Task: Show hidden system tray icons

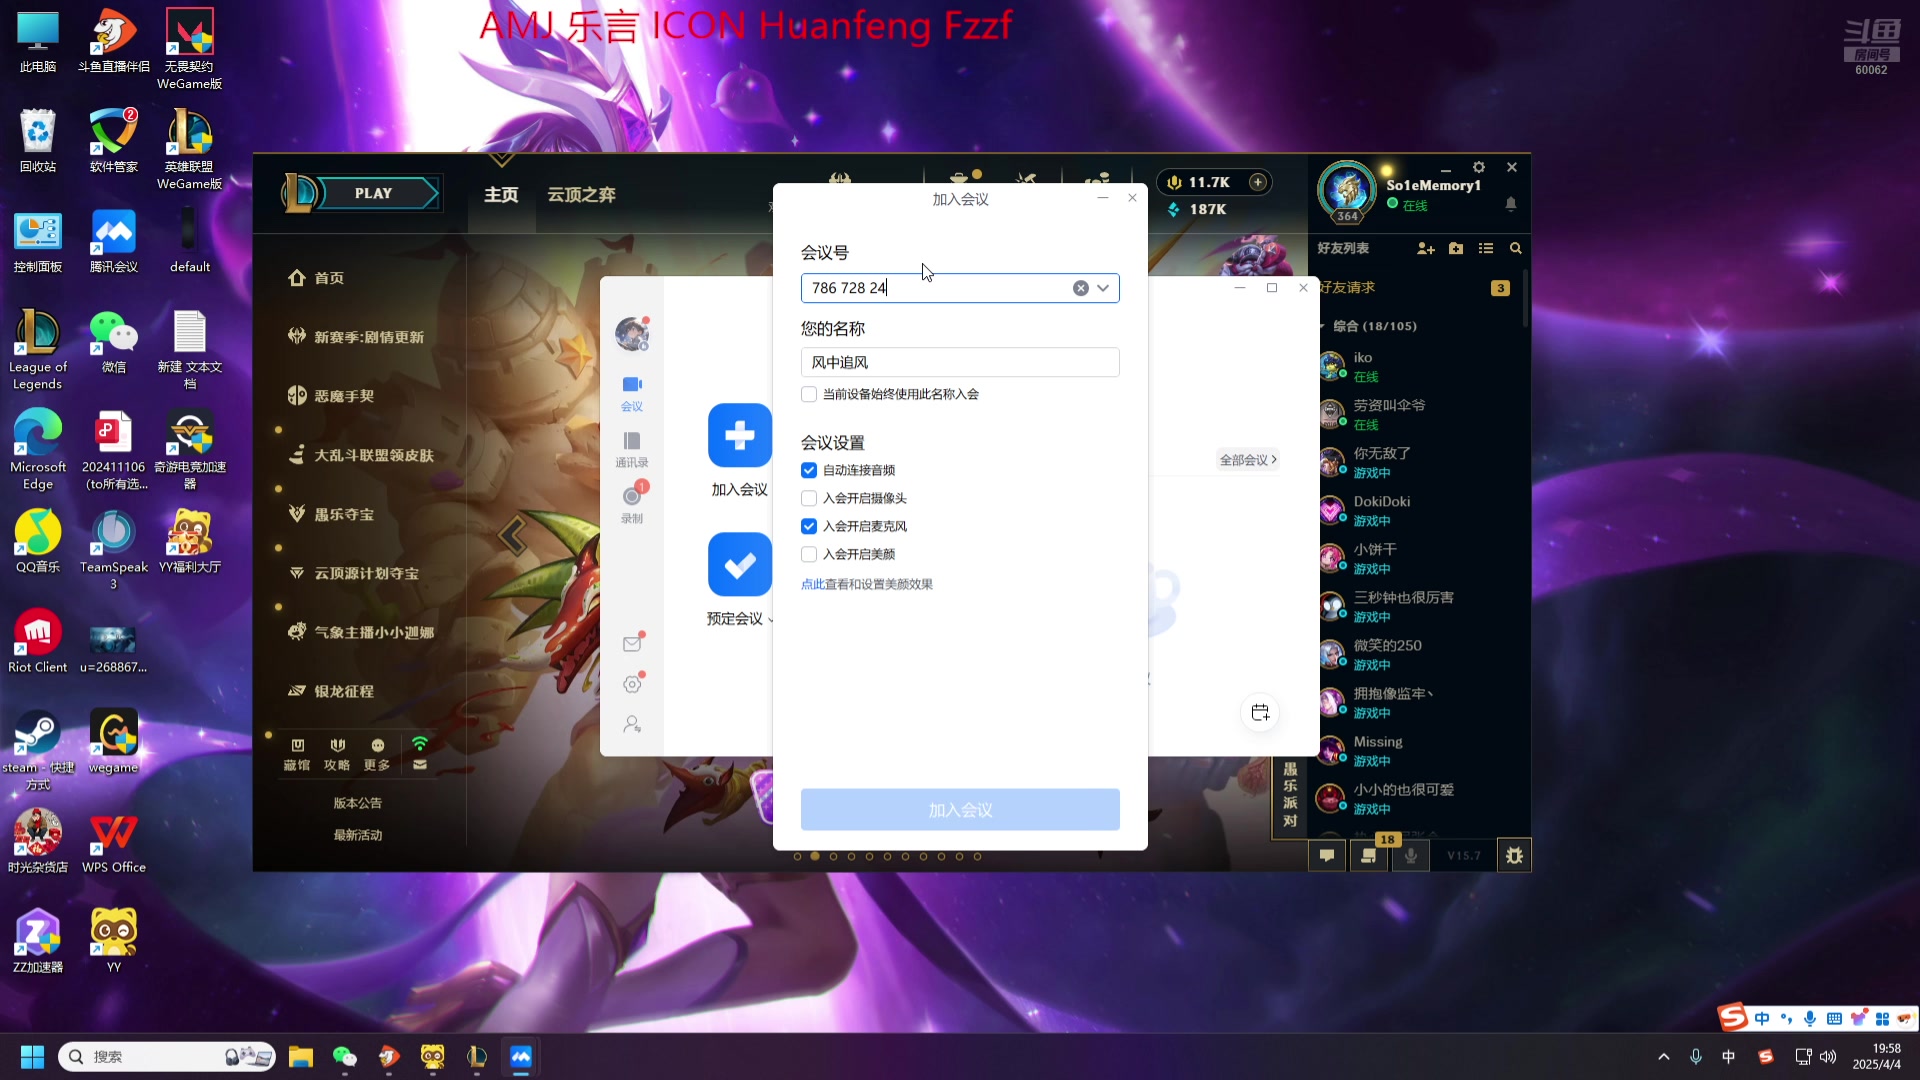Action: 1663,1057
